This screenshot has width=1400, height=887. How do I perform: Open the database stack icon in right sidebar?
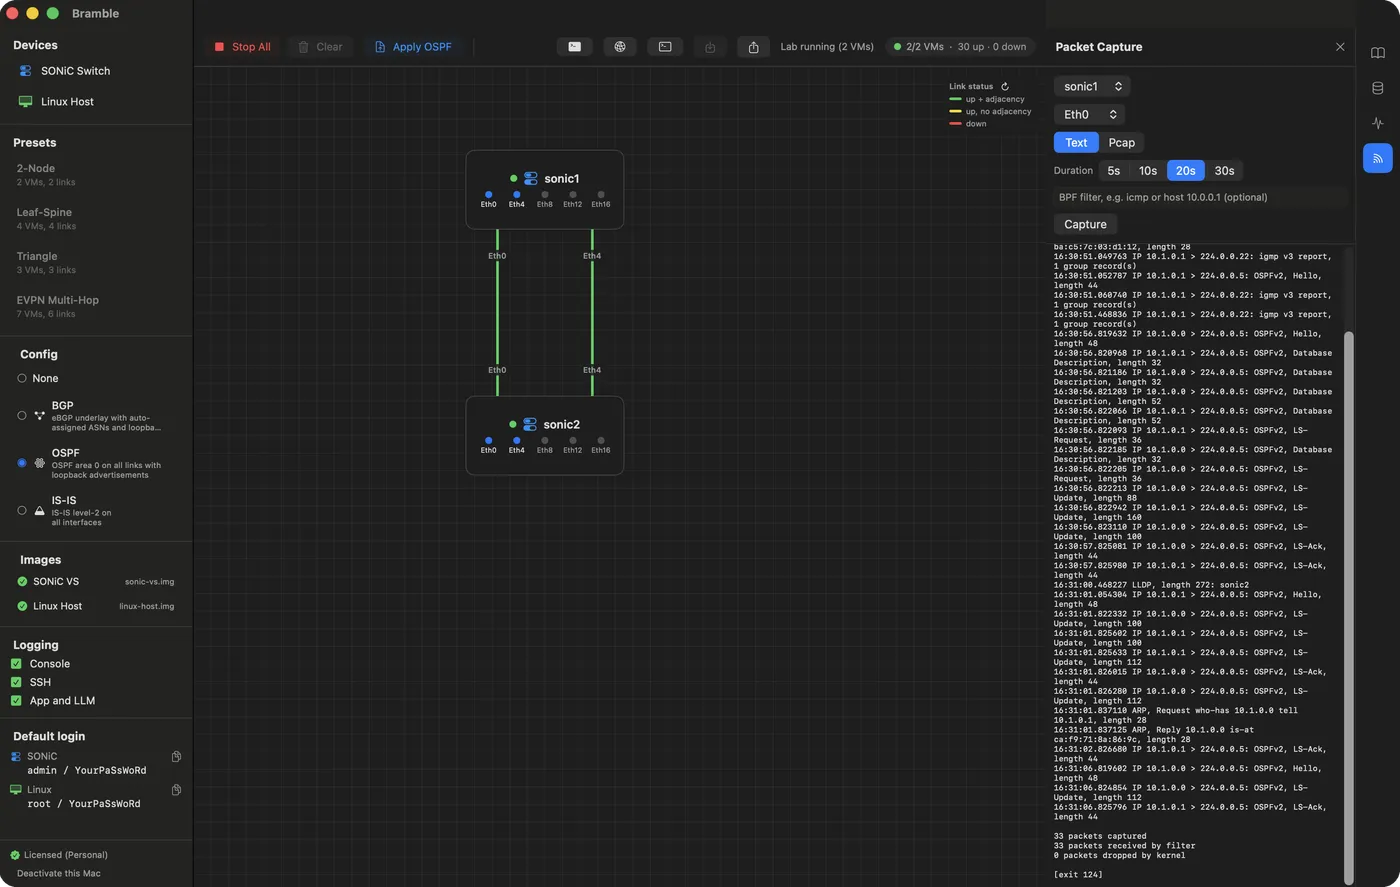tap(1378, 88)
